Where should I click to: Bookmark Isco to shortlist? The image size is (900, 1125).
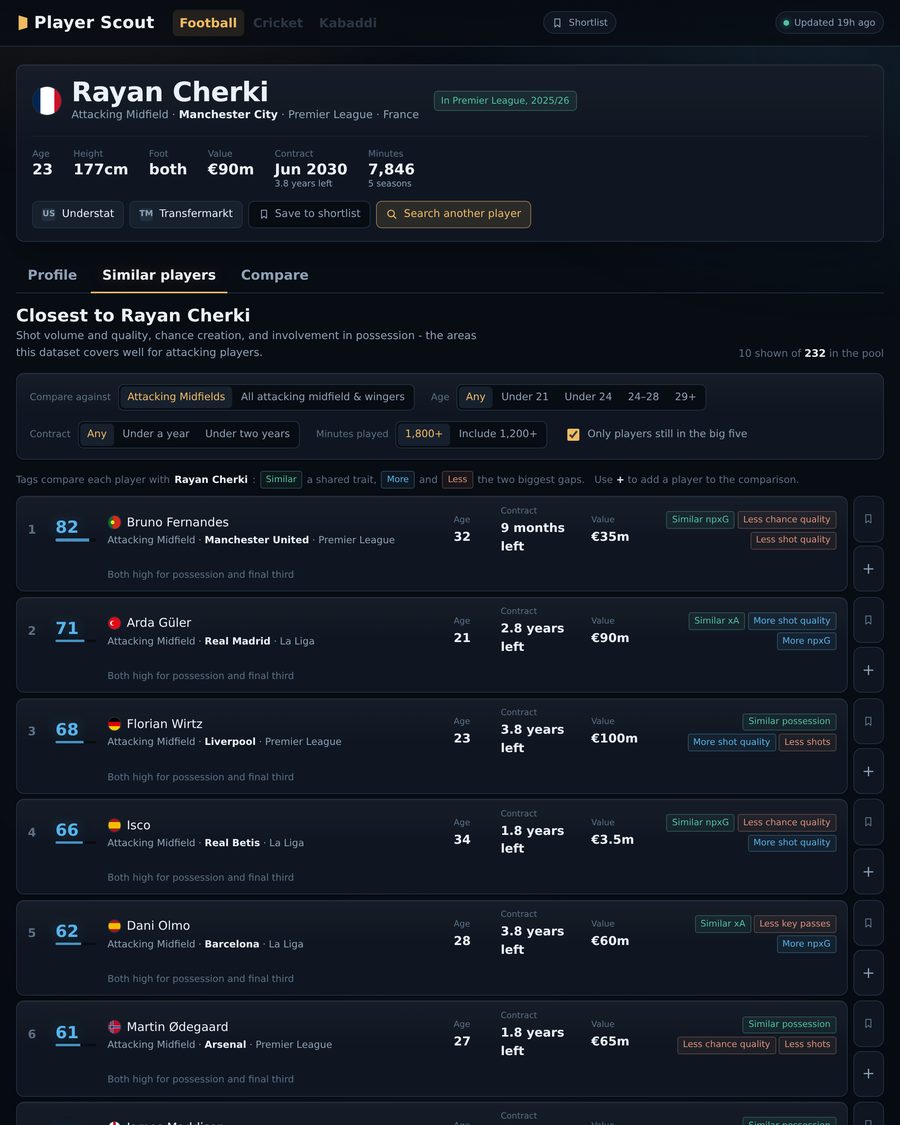(868, 822)
